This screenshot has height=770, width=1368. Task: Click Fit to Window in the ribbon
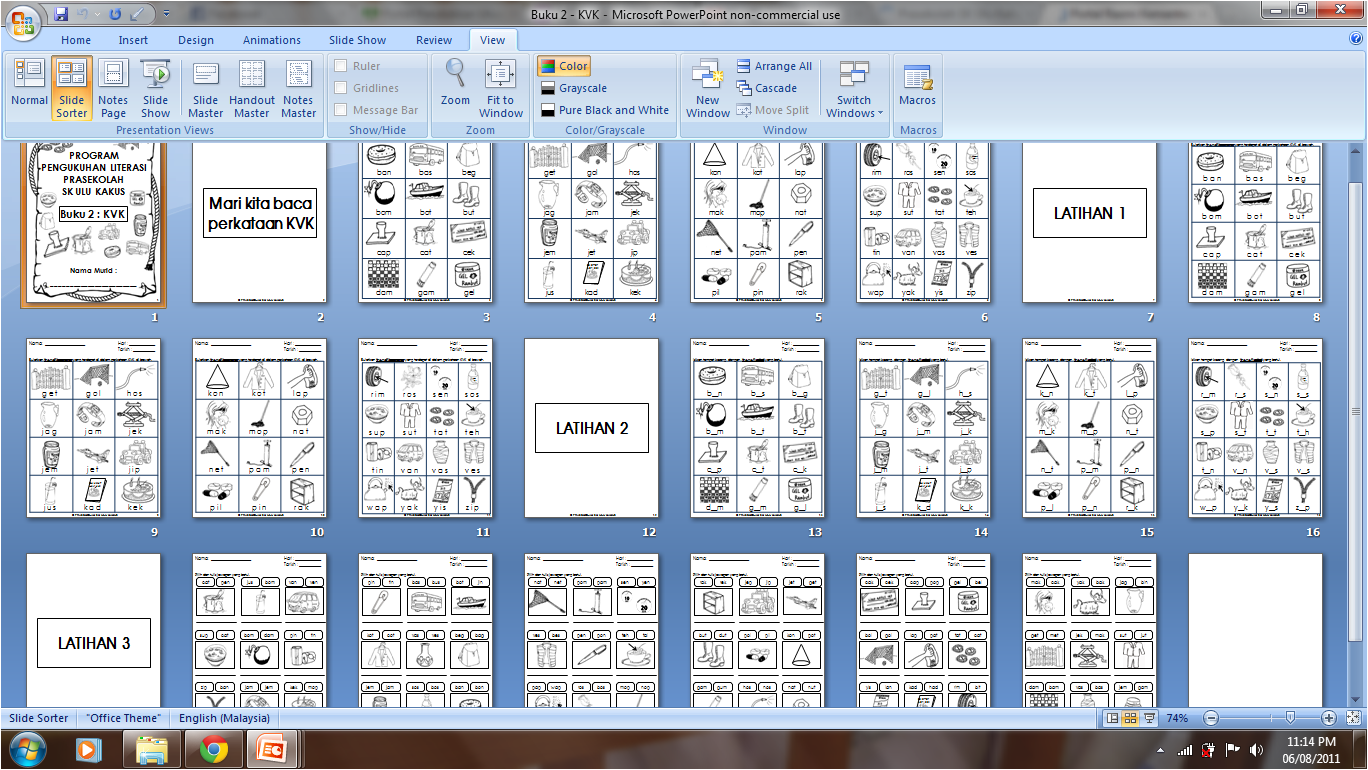click(x=501, y=87)
